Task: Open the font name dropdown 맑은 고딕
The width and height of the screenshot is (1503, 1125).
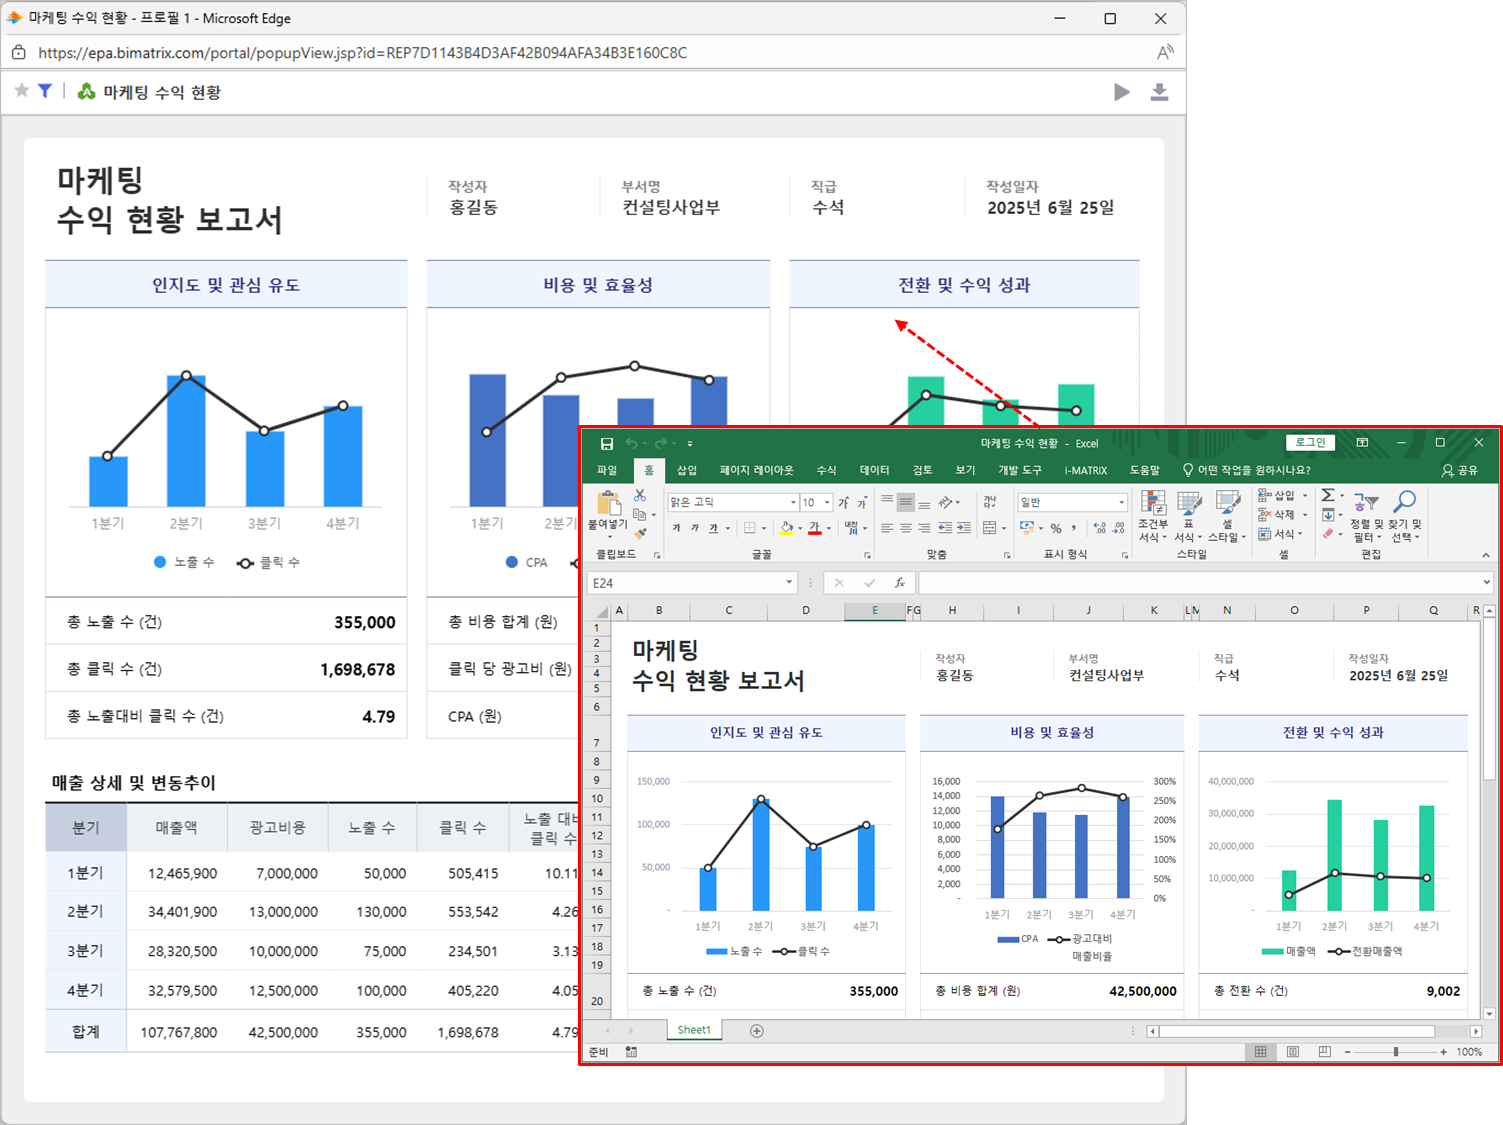Action: click(x=793, y=503)
